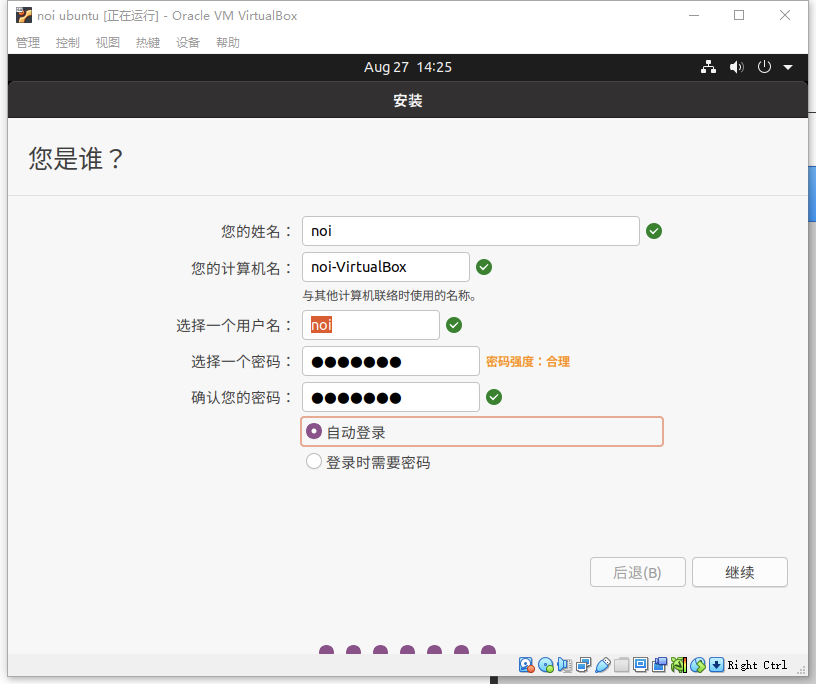Viewport: 816px width, 684px height.
Task: Click the recording status icon
Action: pyautogui.click(x=659, y=665)
